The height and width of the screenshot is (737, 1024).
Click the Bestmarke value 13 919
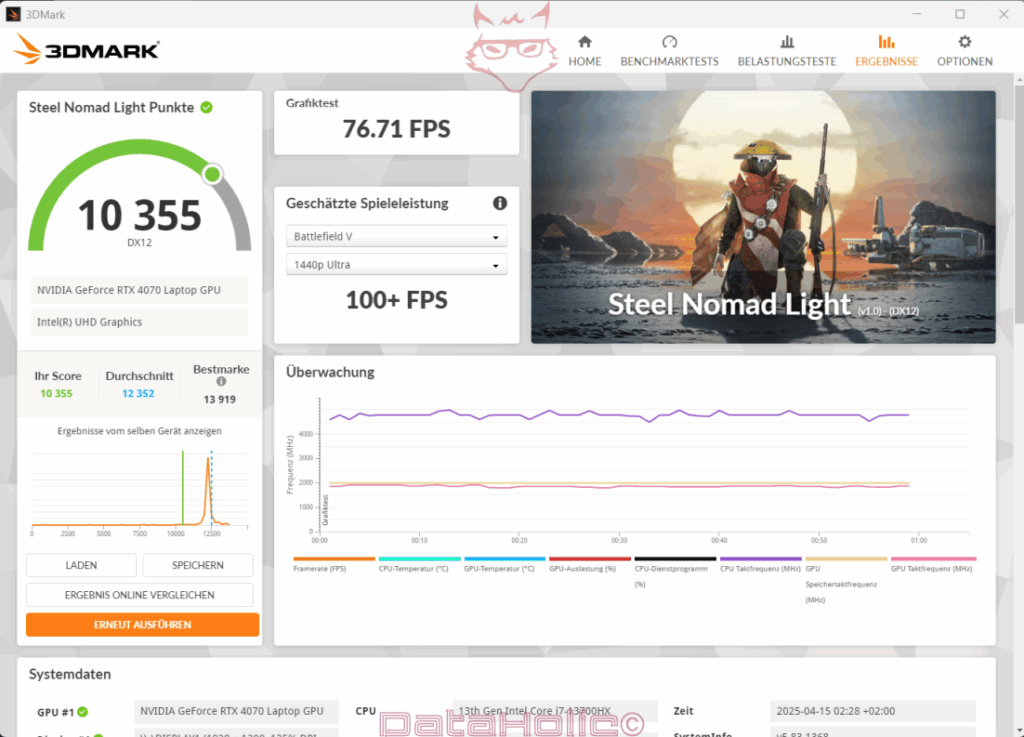tap(219, 400)
